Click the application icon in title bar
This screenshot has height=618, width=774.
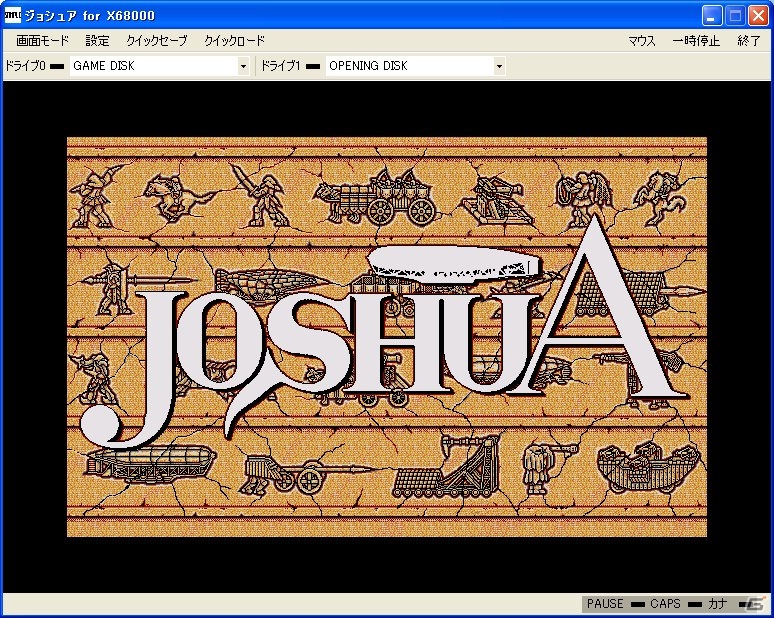(x=12, y=16)
